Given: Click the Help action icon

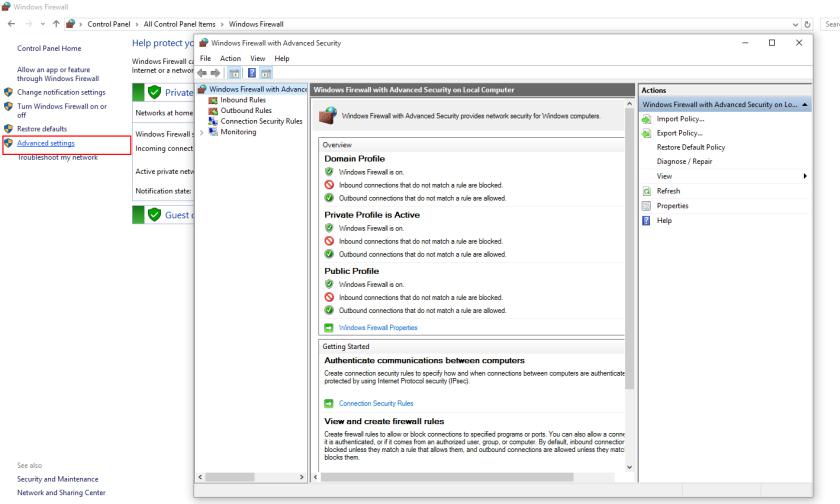Looking at the screenshot, I should tap(647, 220).
